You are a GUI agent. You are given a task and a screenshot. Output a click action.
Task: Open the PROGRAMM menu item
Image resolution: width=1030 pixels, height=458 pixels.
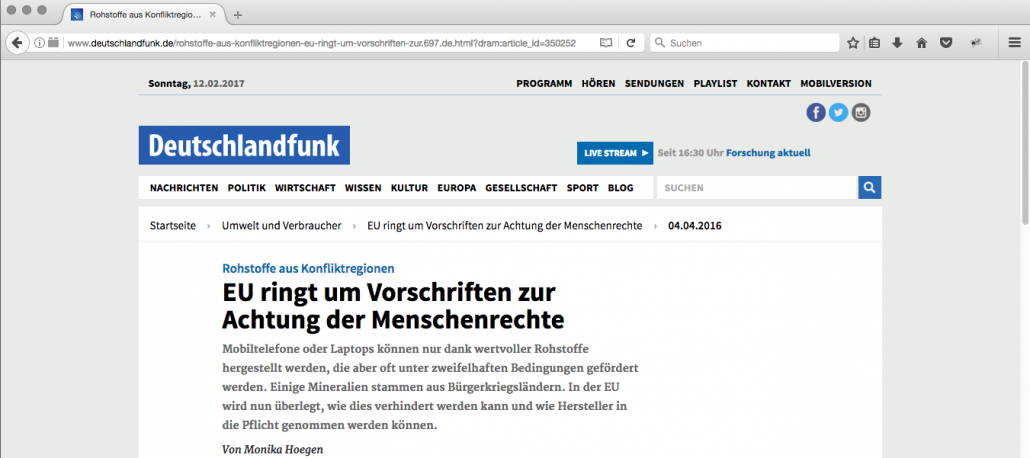544,83
